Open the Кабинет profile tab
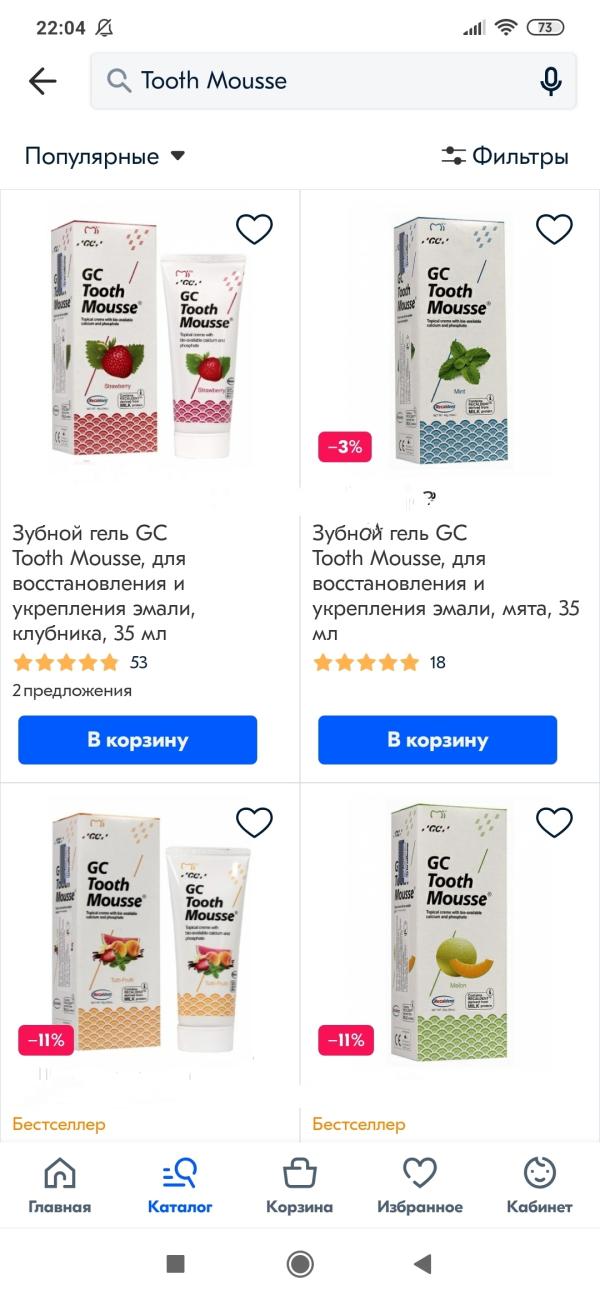Screen dimensions: 600x1299 tap(540, 1185)
